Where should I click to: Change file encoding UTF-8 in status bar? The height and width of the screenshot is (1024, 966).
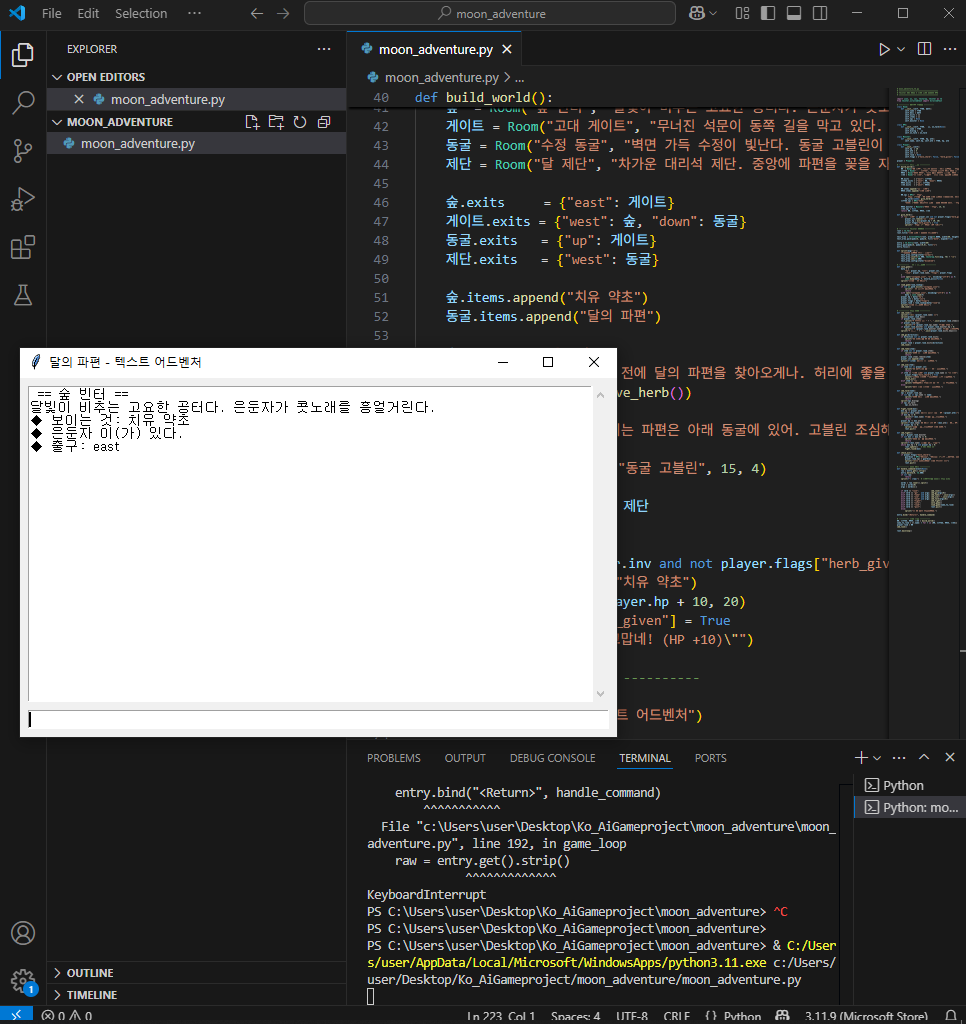(632, 1016)
